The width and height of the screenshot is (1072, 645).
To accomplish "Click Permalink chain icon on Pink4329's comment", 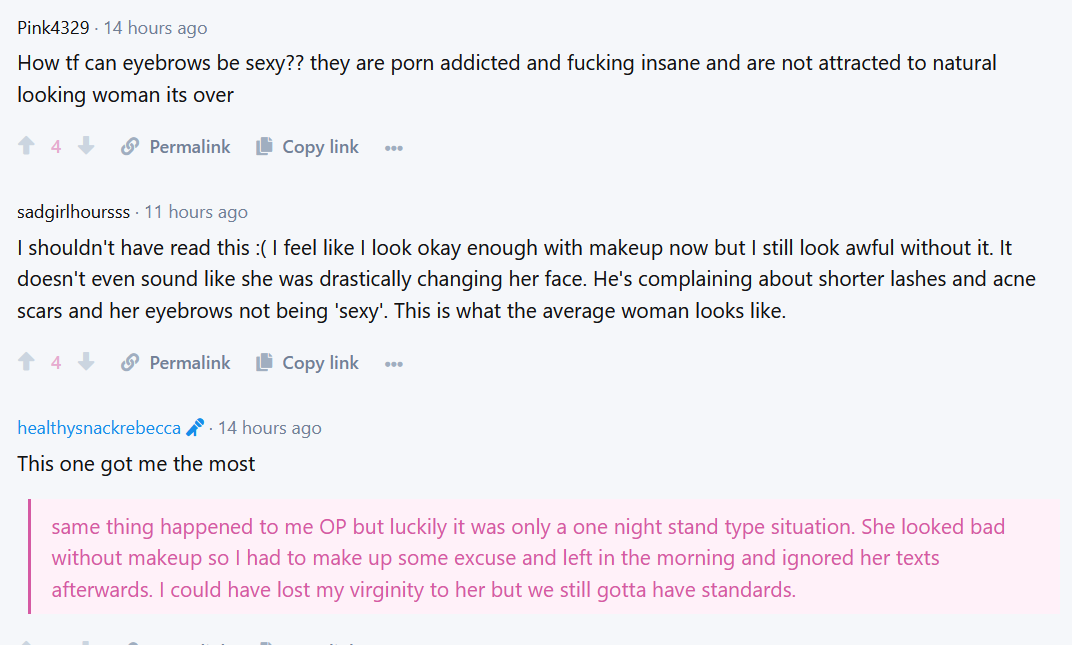I will tap(130, 147).
